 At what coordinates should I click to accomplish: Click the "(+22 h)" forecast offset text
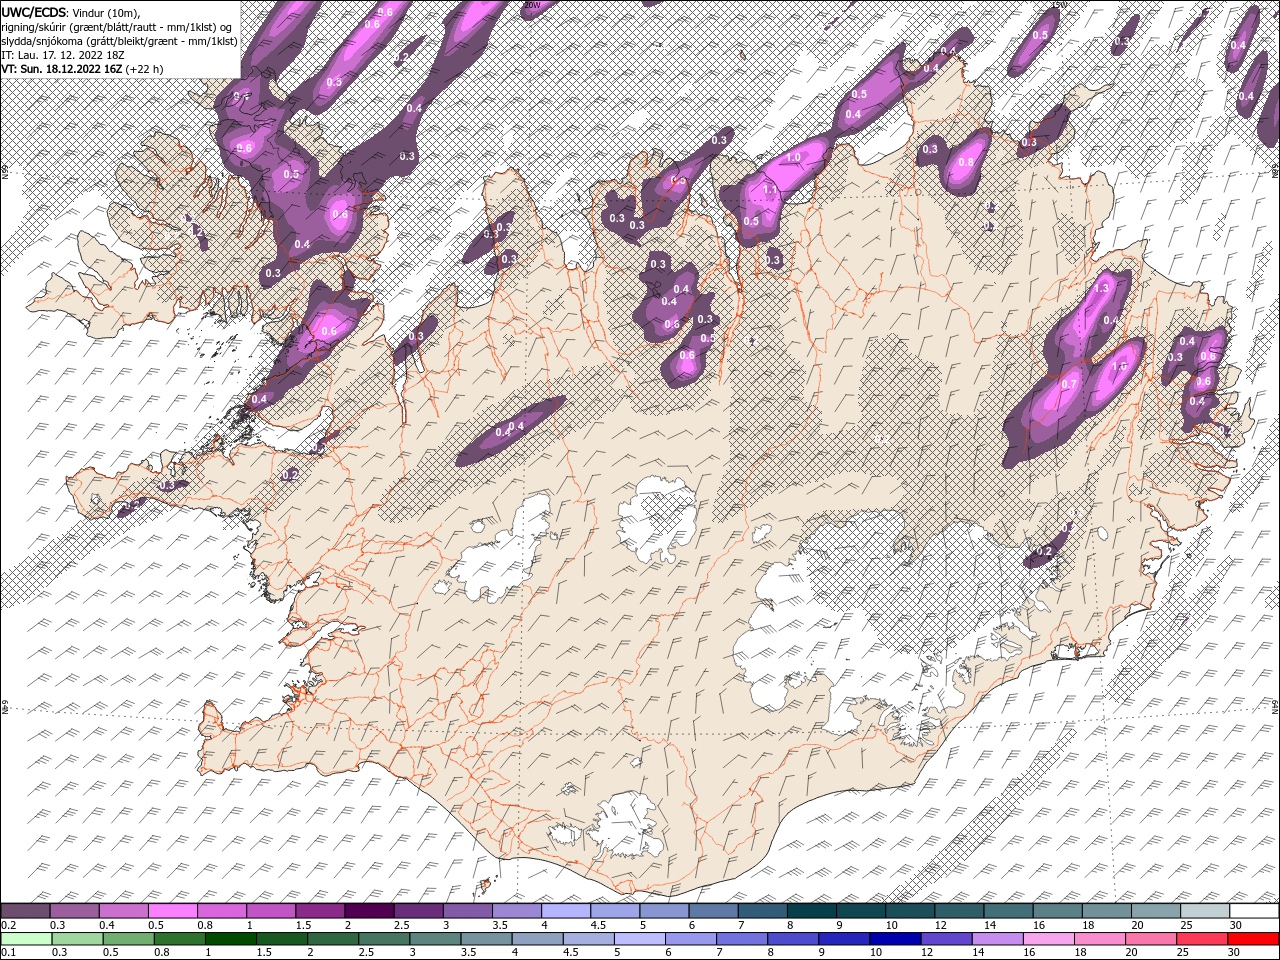(145, 69)
